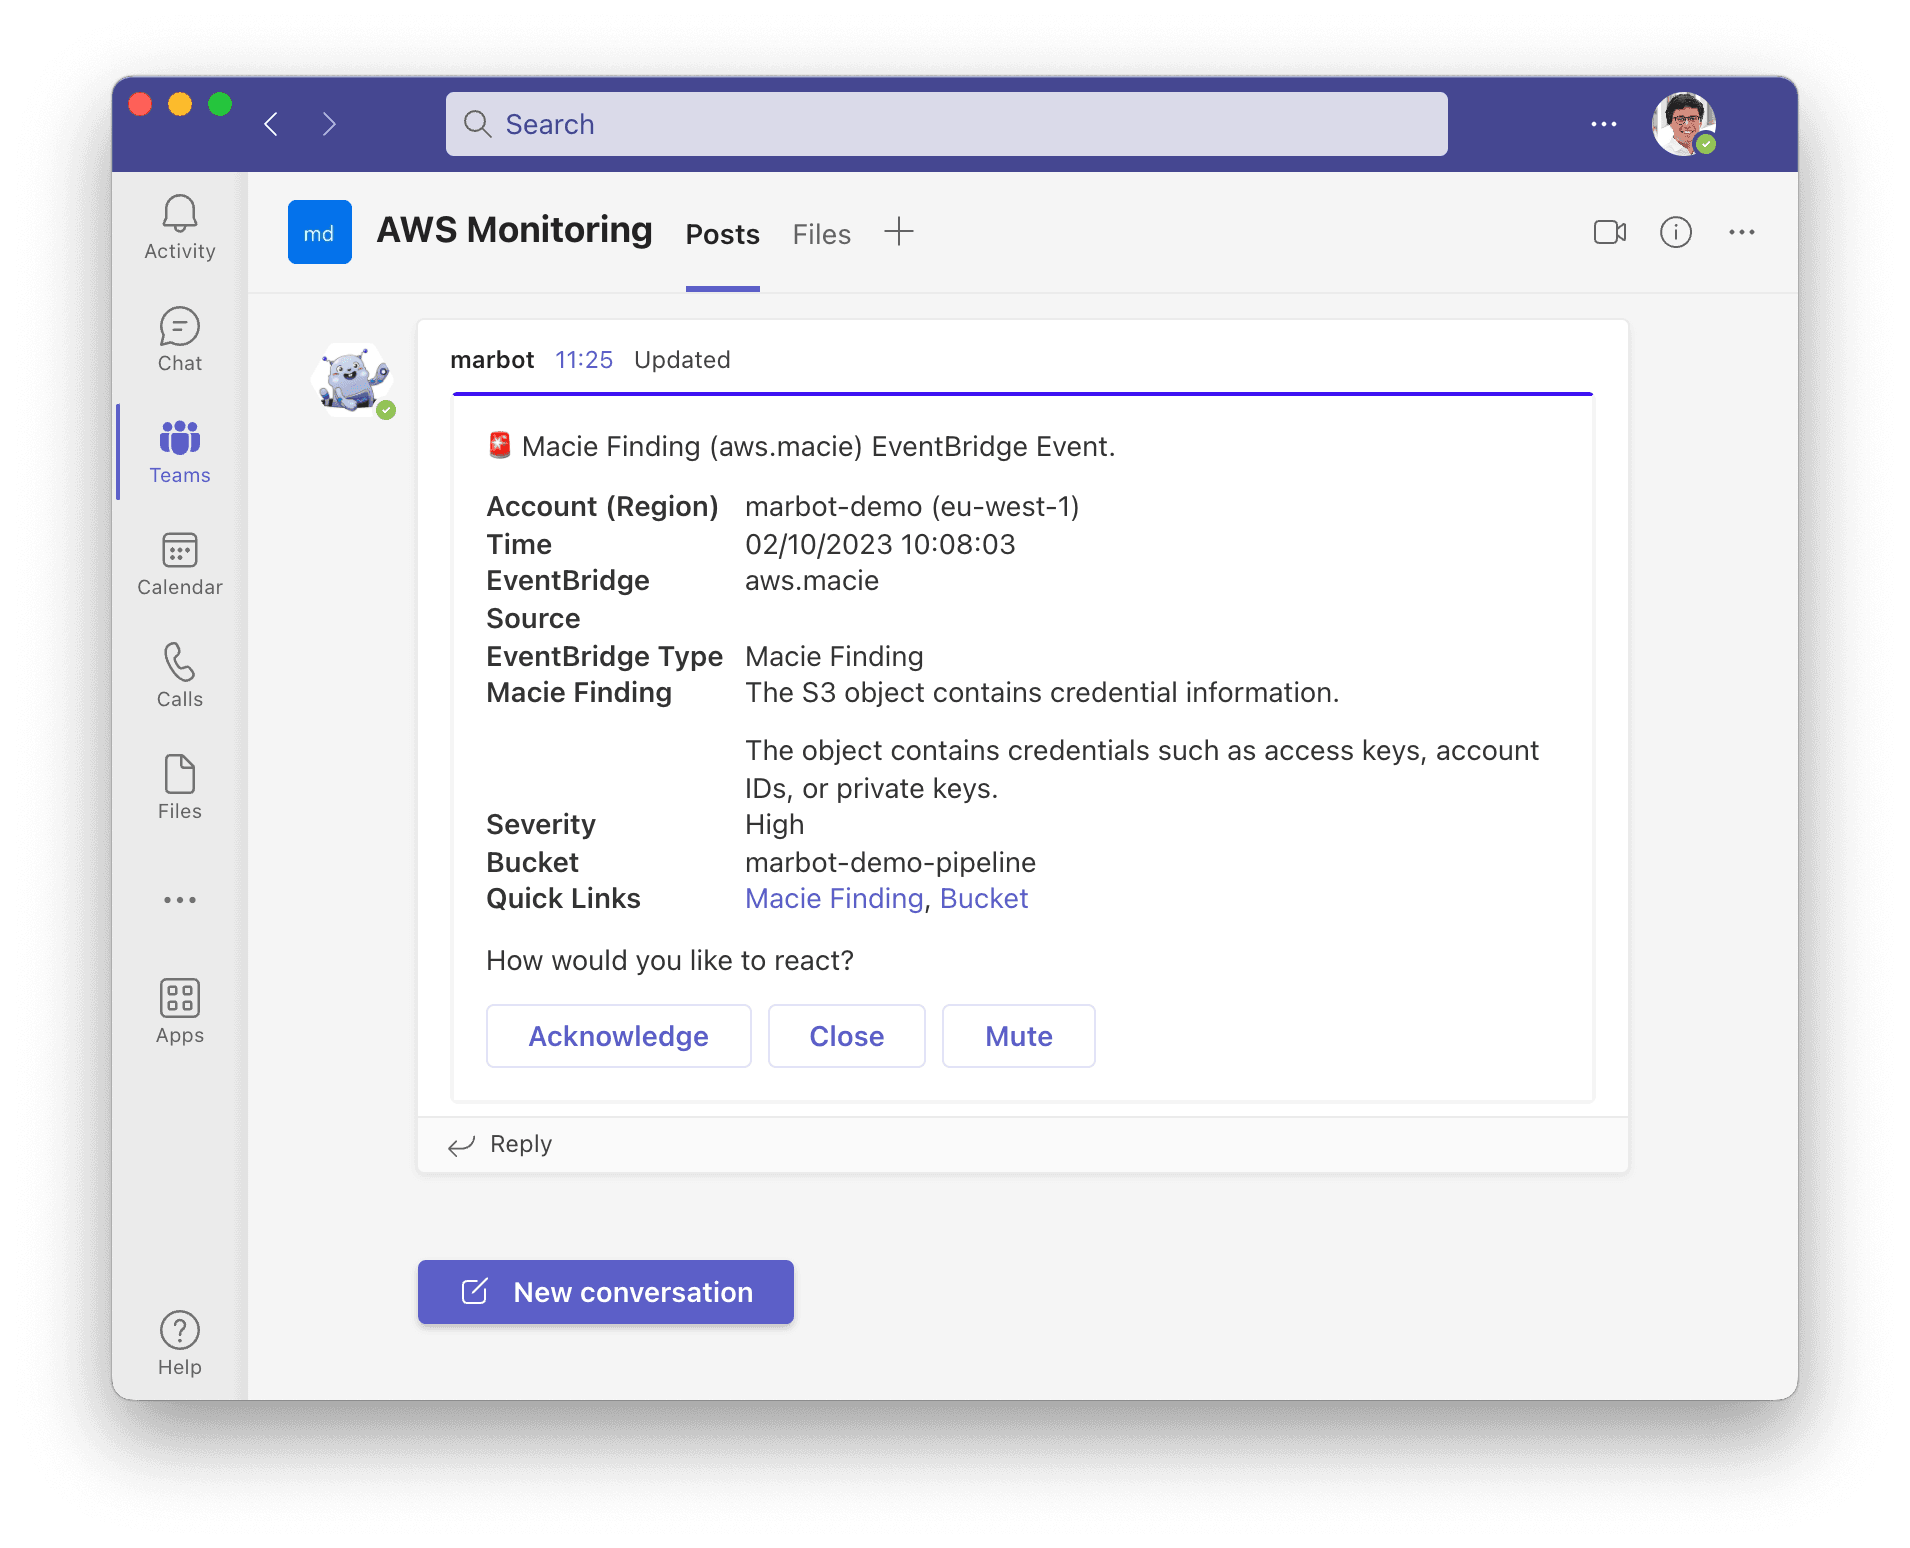Image resolution: width=1910 pixels, height=1548 pixels.
Task: Go back with the left arrow
Action: [x=271, y=124]
